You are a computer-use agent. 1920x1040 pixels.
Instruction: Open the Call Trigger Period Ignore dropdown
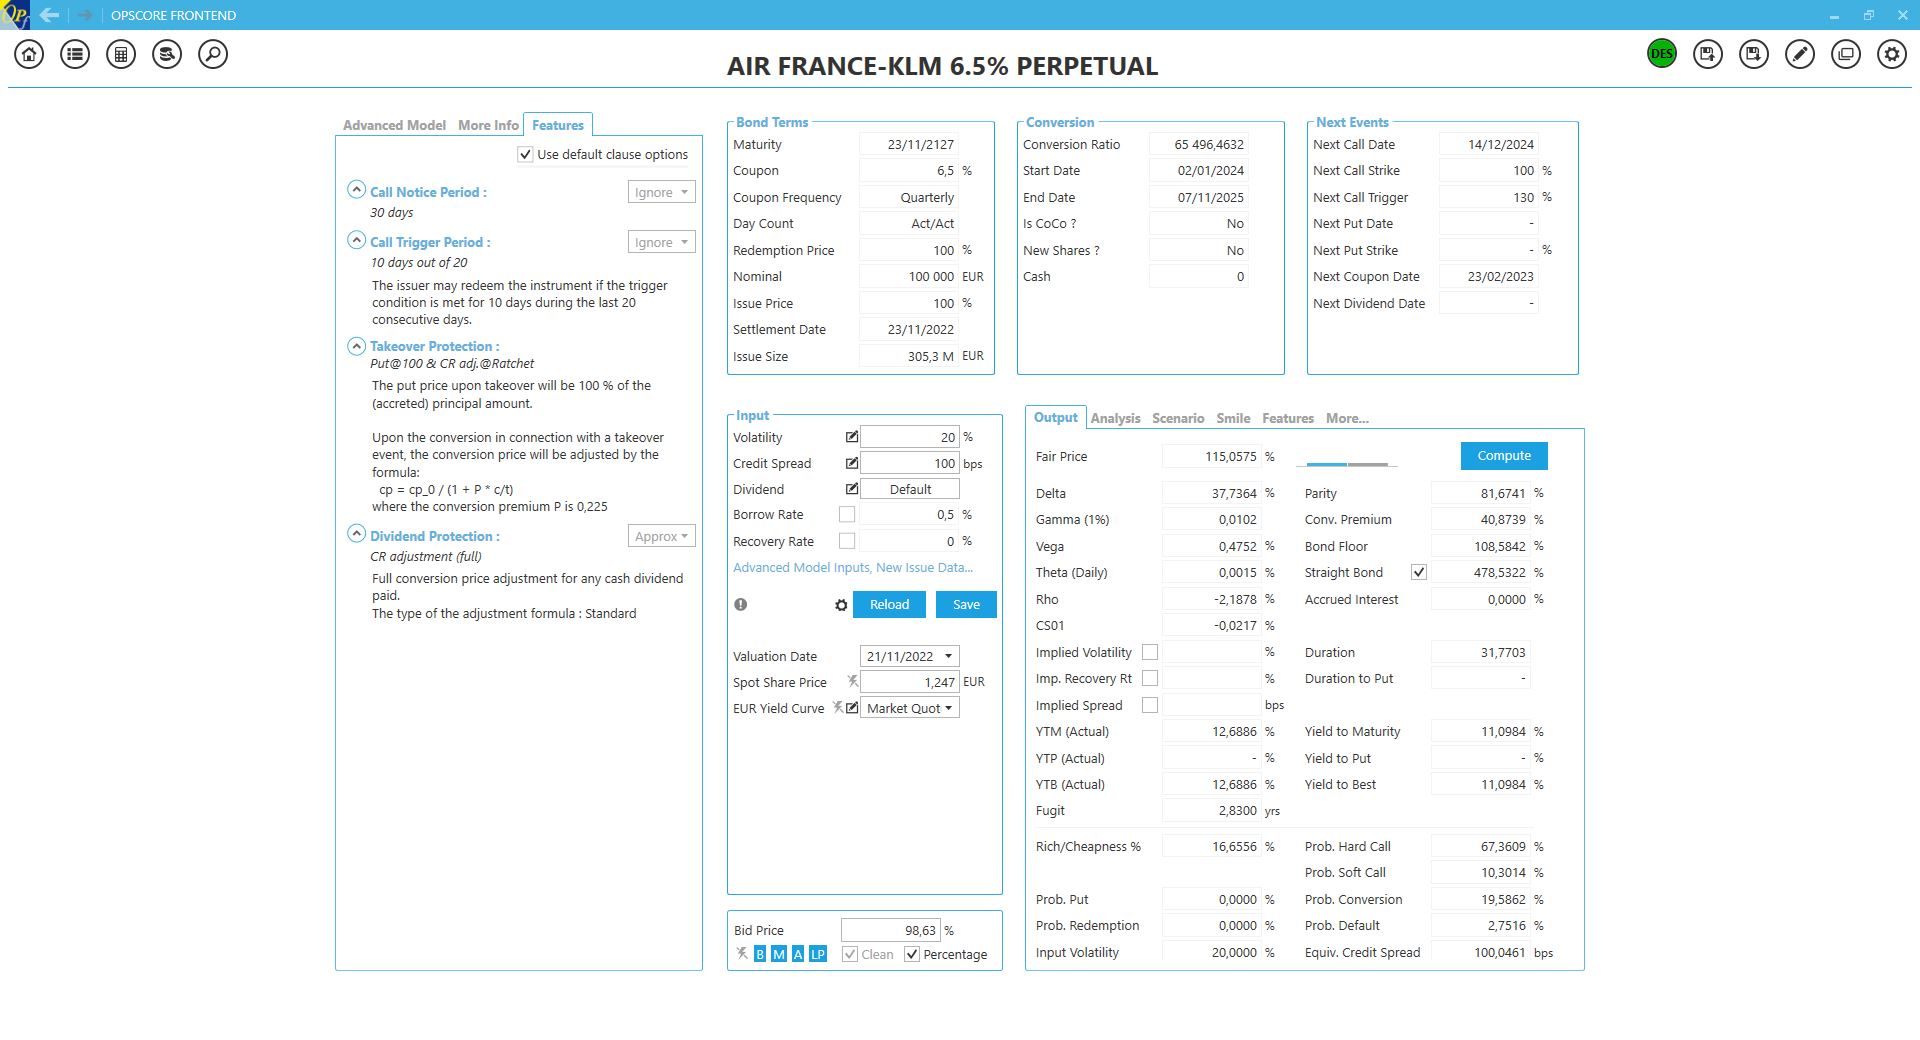coord(661,242)
